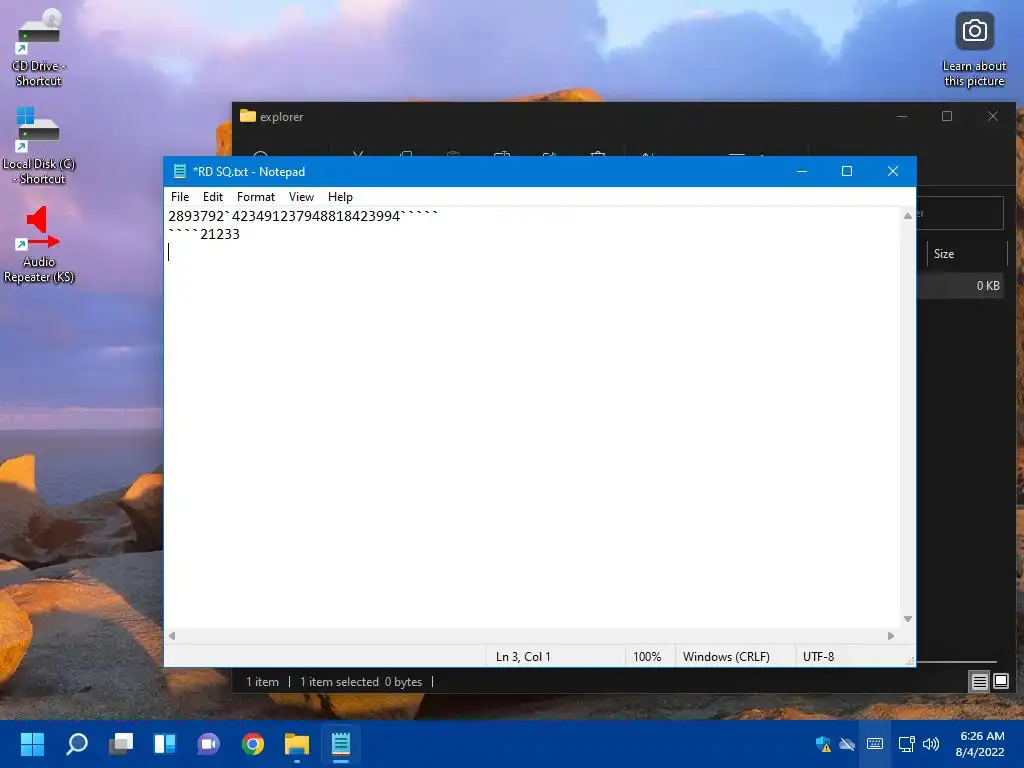Click the horizontal scrollbar left arrow in Notepad

(172, 635)
